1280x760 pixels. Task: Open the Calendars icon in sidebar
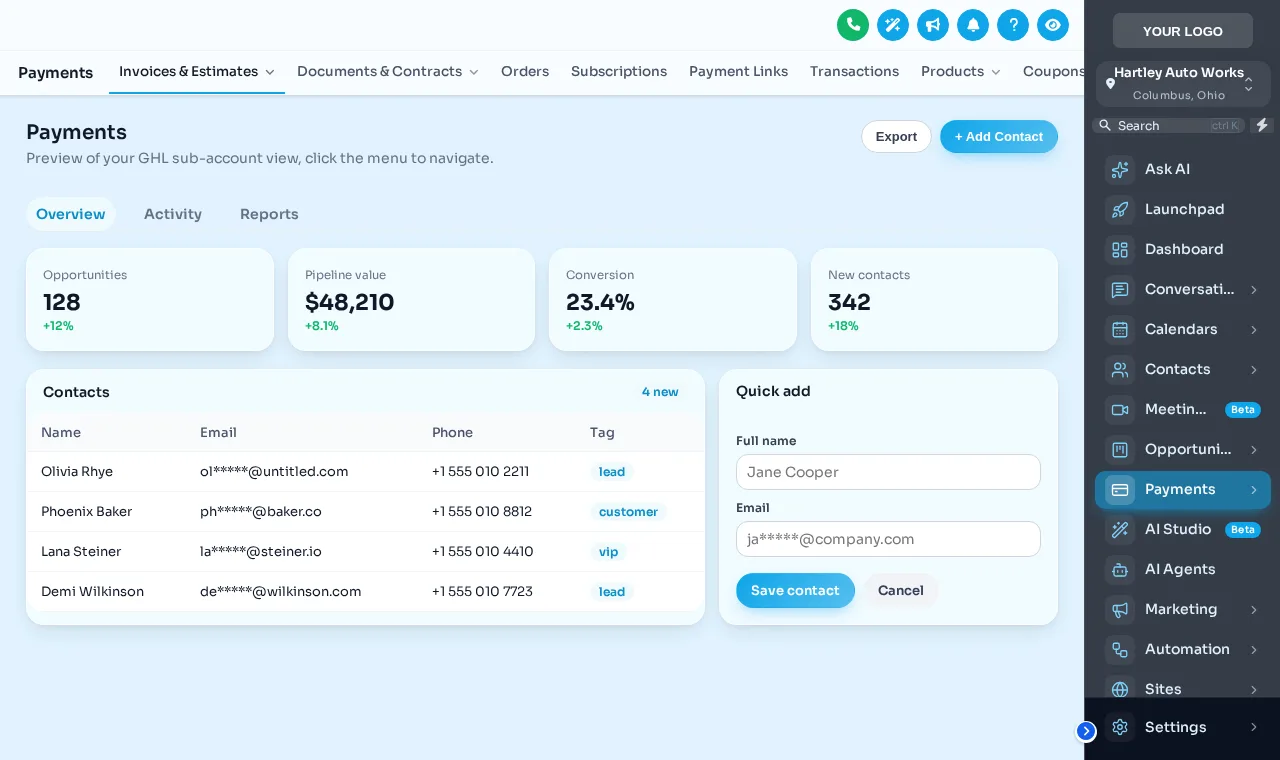tap(1120, 329)
